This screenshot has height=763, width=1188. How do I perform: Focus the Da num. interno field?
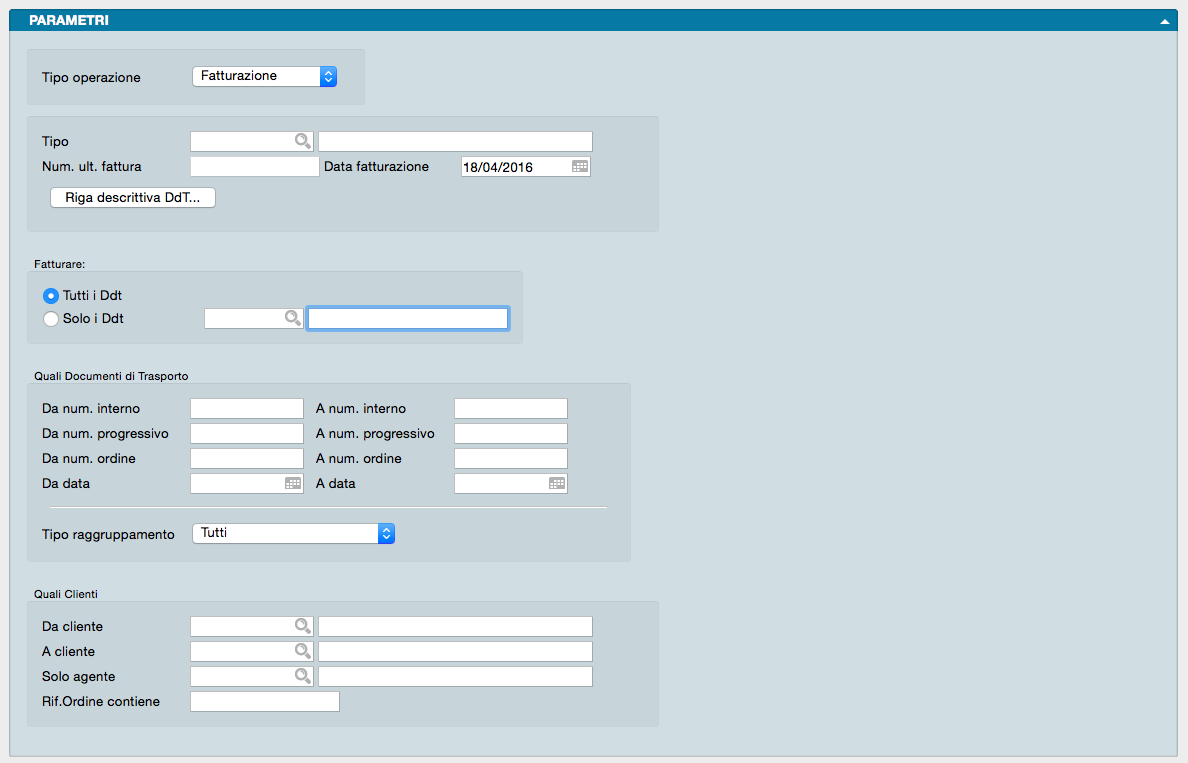click(x=246, y=408)
